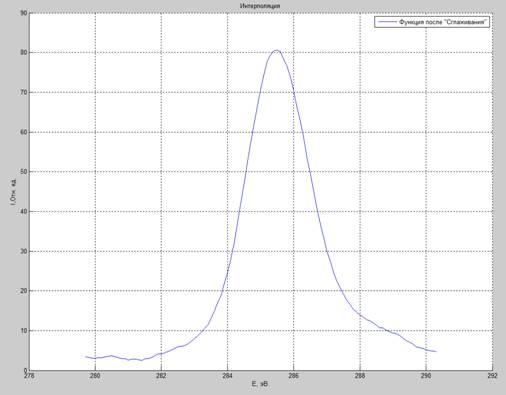
Task: Click x-axis tick label 286
Action: click(294, 376)
